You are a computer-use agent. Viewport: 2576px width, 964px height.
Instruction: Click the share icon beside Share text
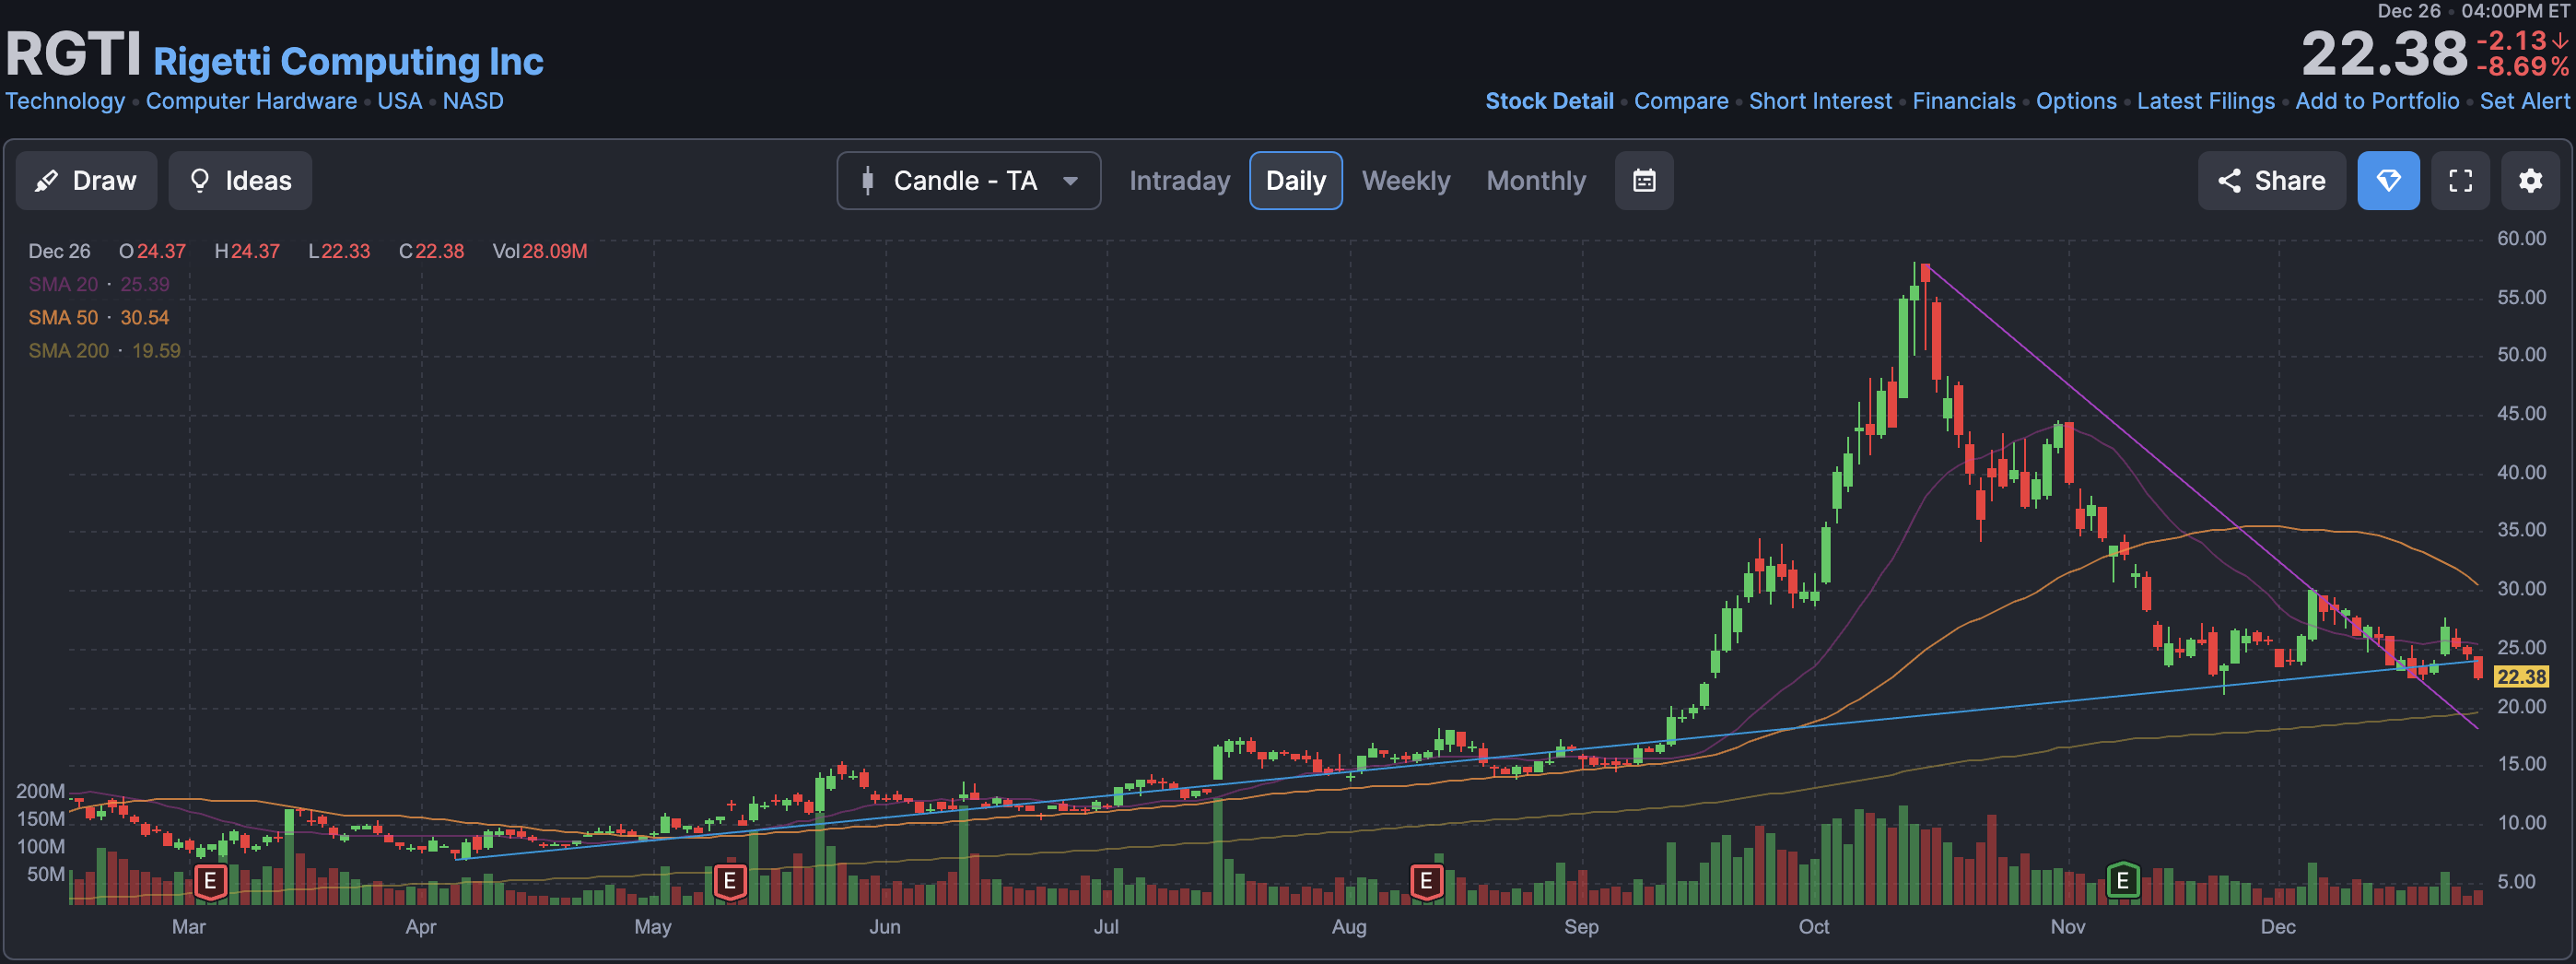click(x=2229, y=181)
